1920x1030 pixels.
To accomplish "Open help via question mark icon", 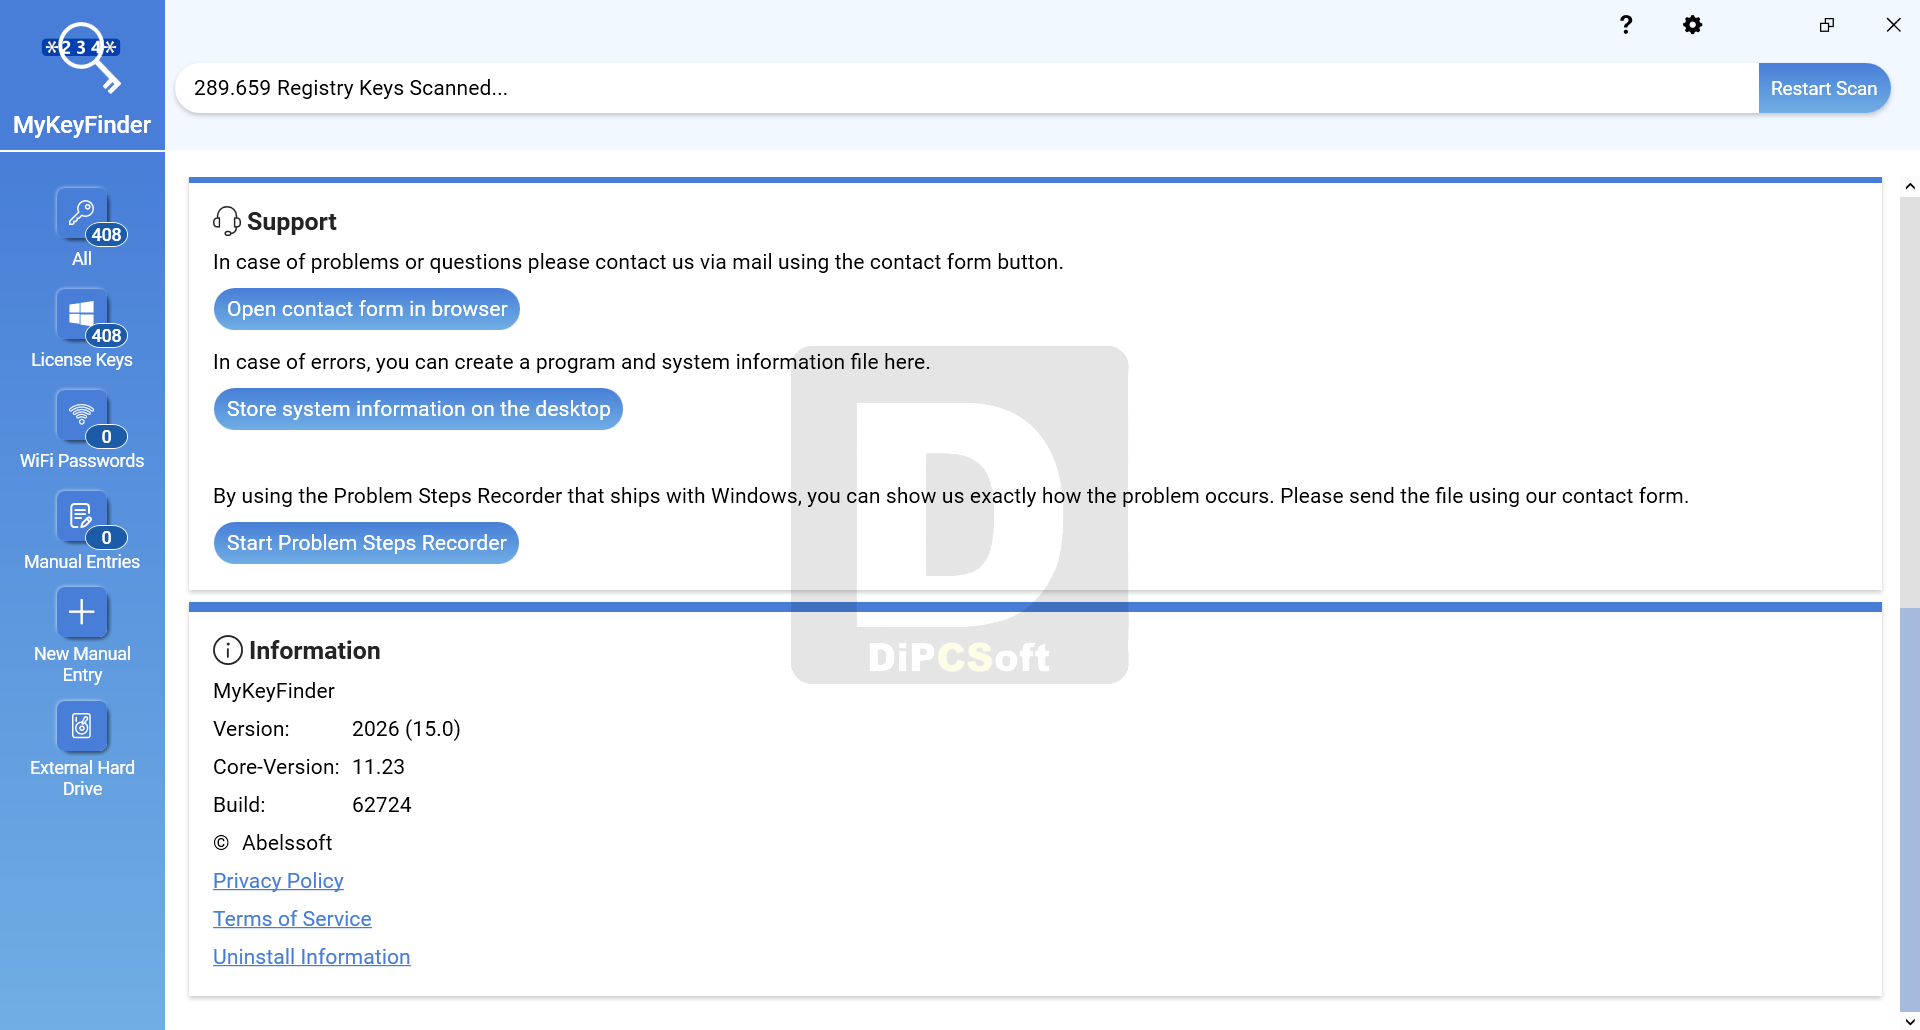I will (x=1626, y=25).
